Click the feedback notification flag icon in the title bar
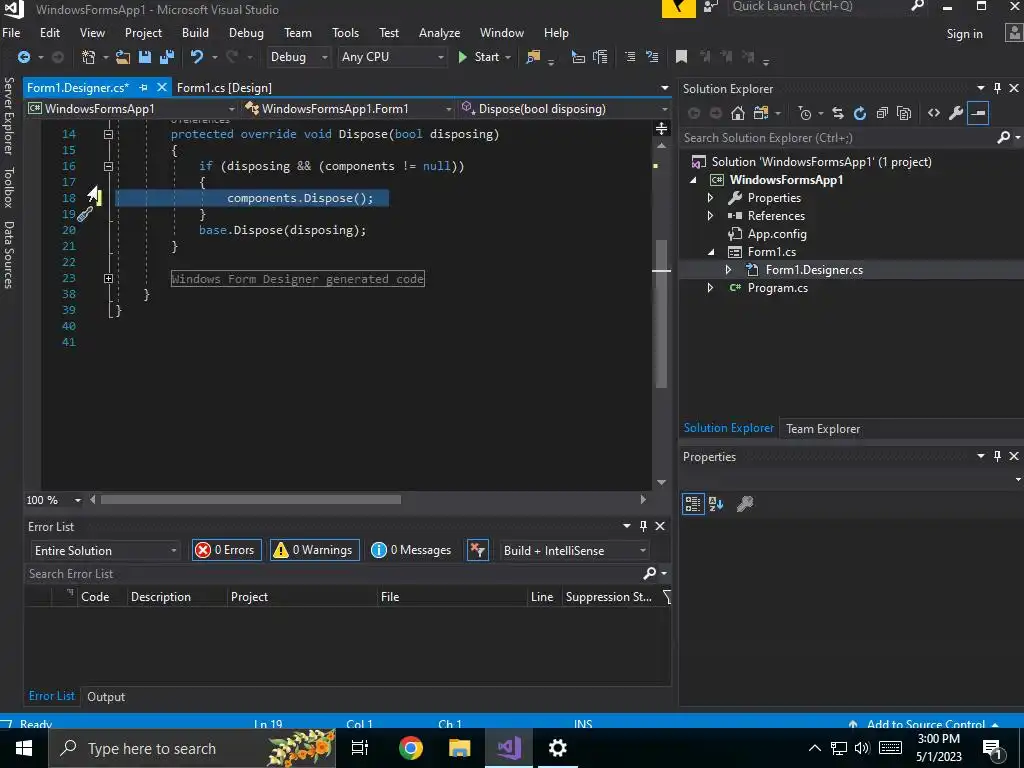The image size is (1024, 768). click(679, 8)
